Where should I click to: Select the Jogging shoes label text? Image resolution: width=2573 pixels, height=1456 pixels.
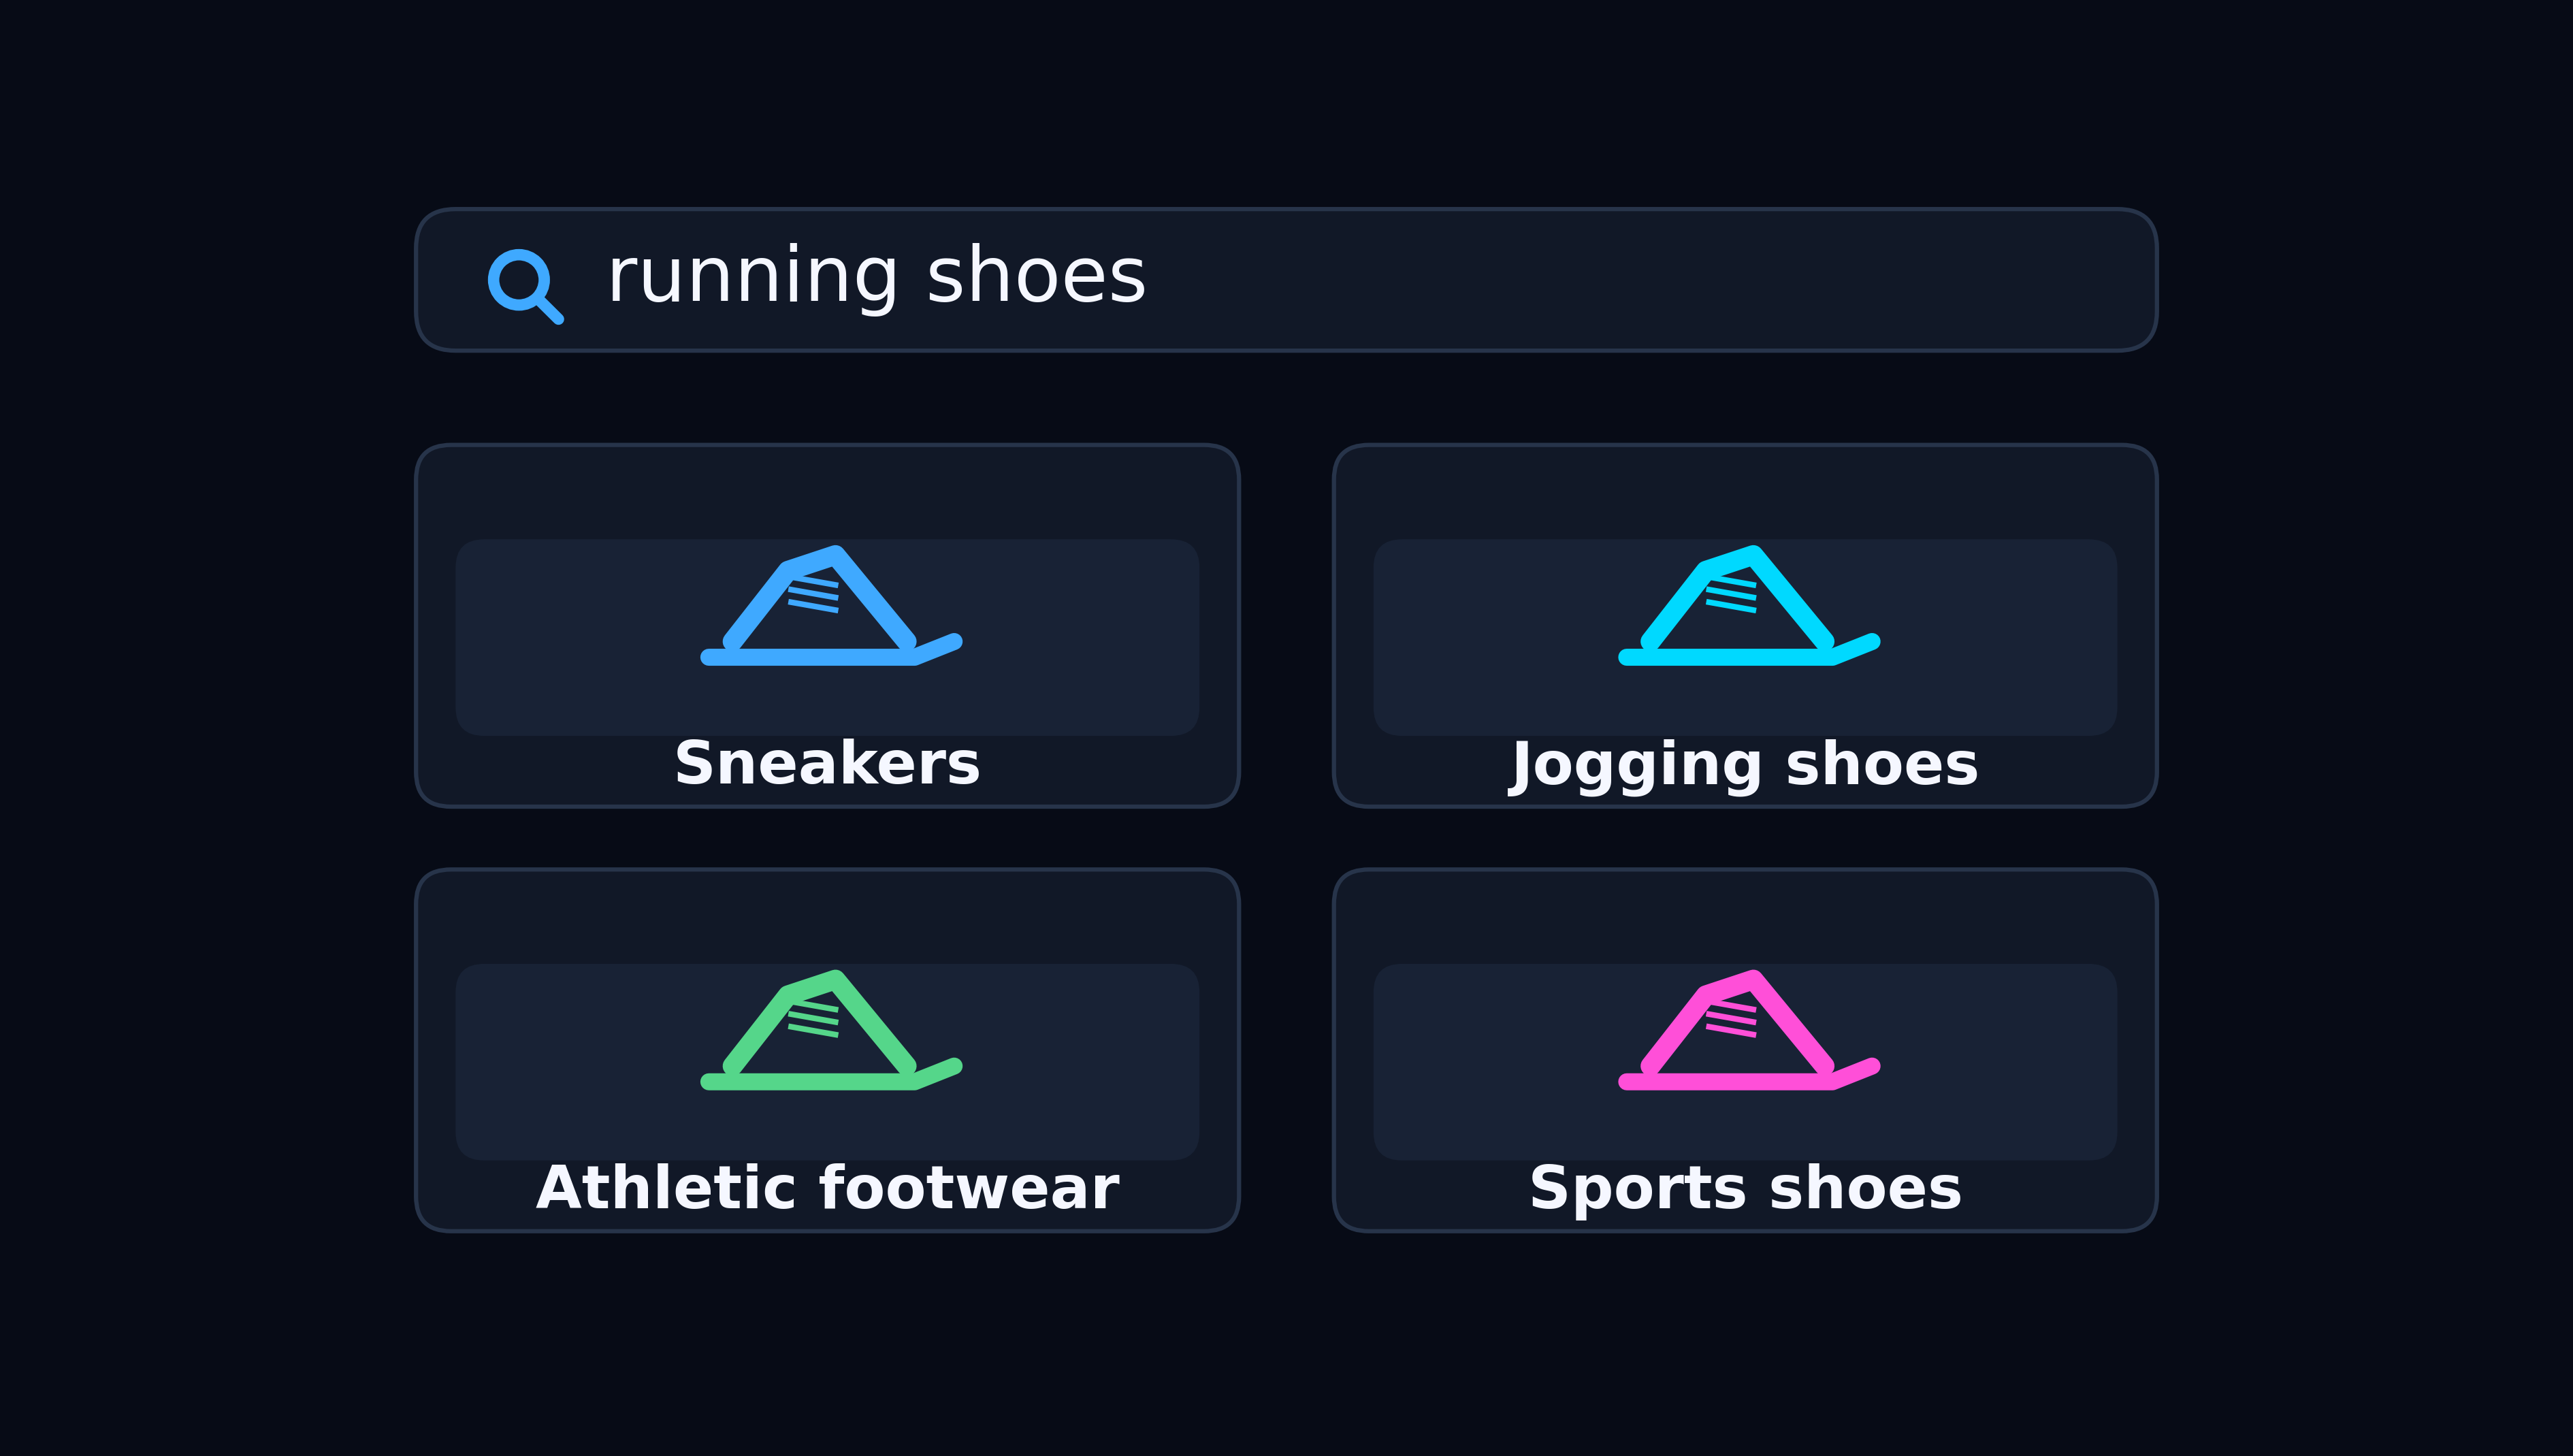click(x=1744, y=766)
